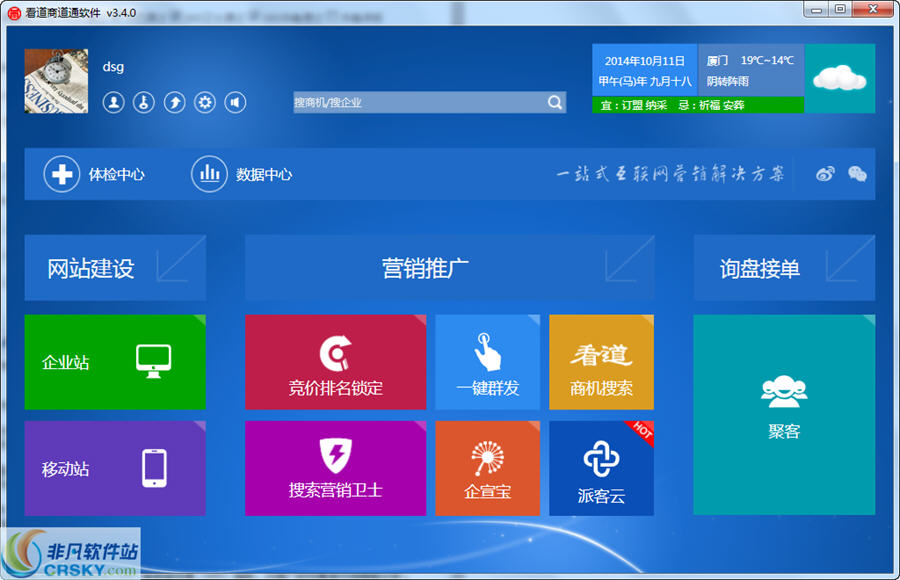Expand the 询盘接单 section header
The image size is (900, 580).
coord(784,268)
